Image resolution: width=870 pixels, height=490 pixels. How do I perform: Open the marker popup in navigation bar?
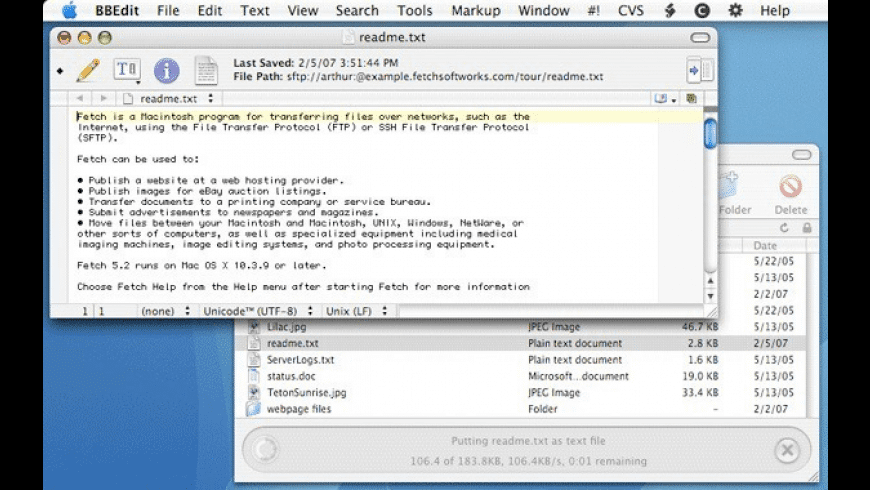pos(665,99)
